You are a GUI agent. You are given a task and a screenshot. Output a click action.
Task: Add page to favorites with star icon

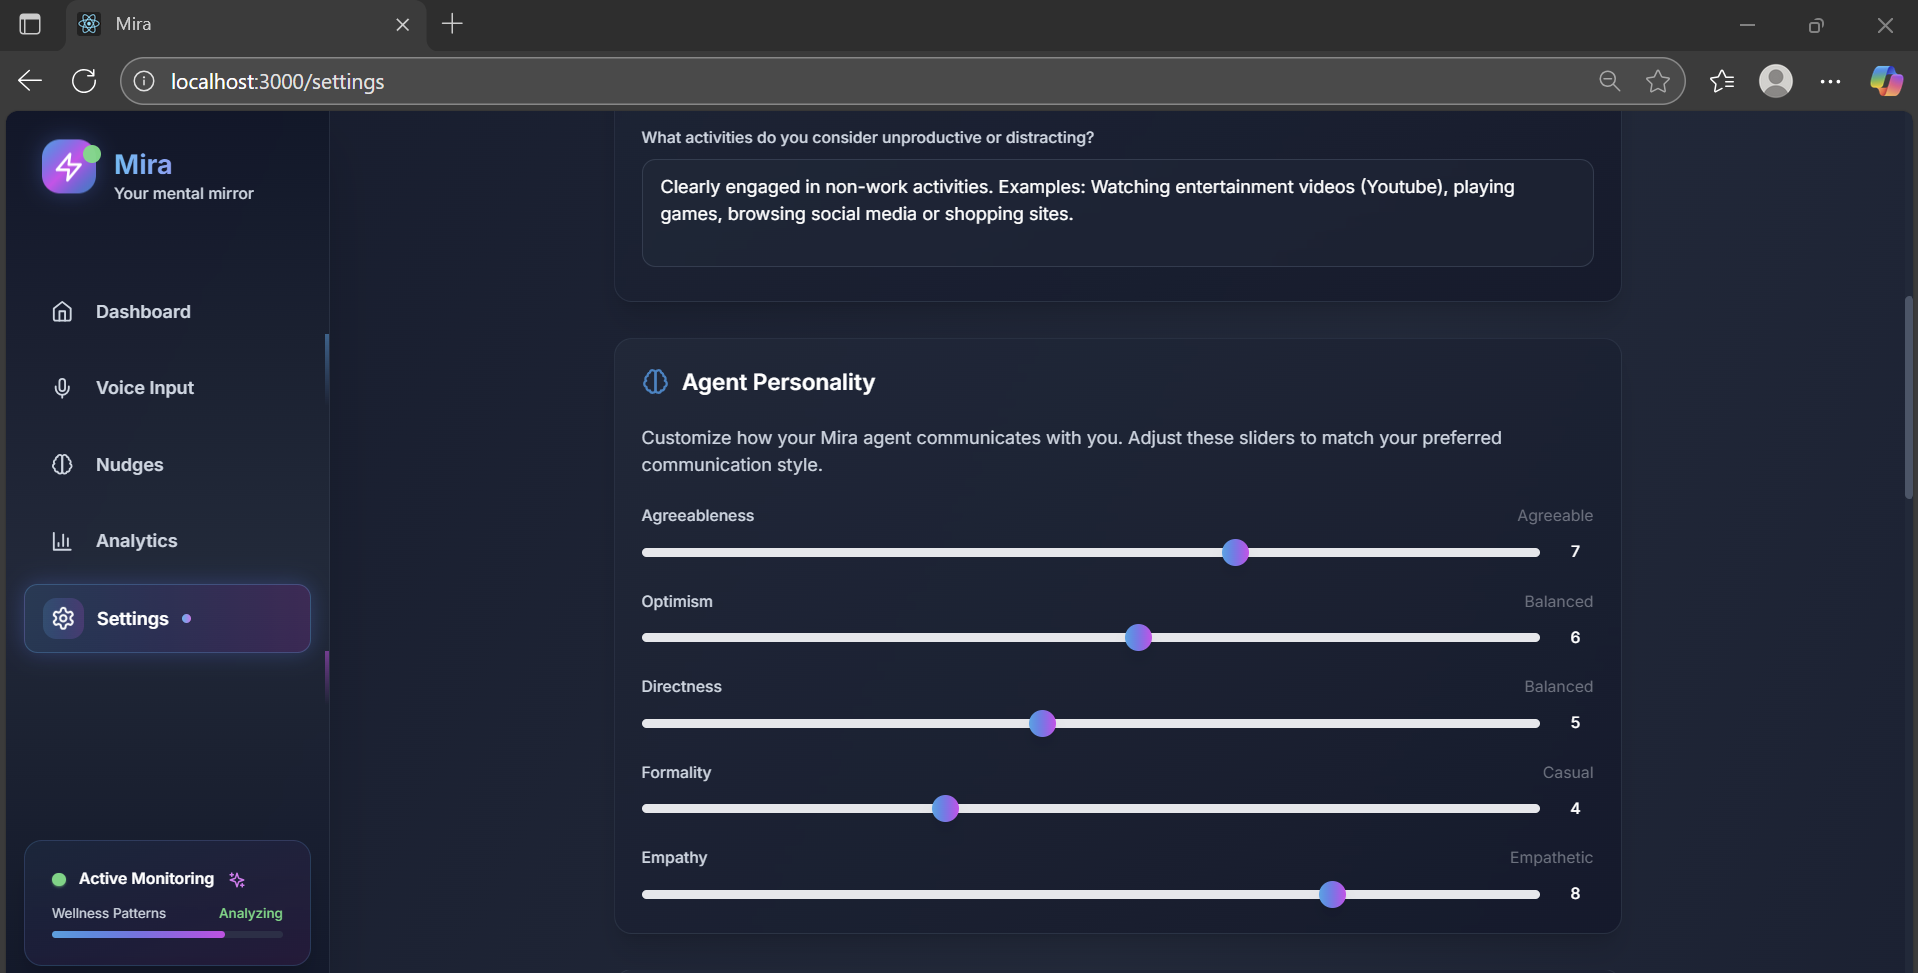coord(1658,81)
